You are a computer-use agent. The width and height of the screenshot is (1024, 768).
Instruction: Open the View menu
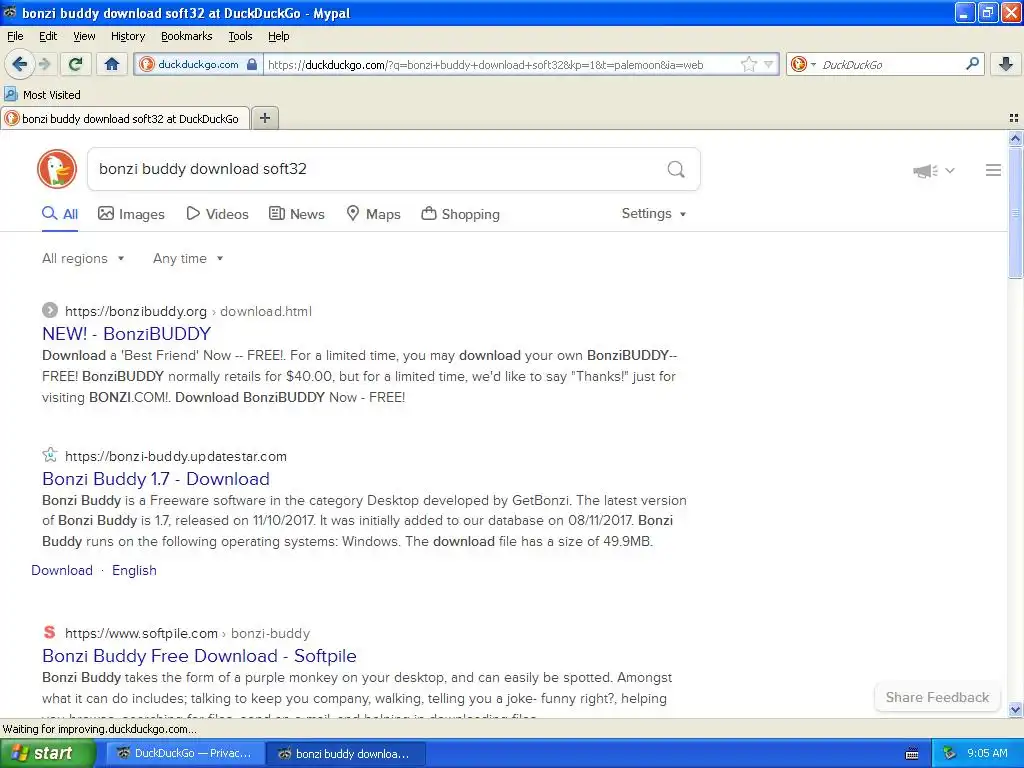click(84, 36)
